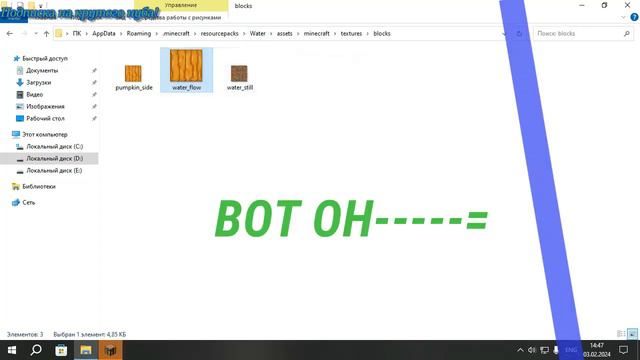Viewport: 640px width, 360px height.
Task: Open Быстрый доступ in navigation pane
Action: 45,58
